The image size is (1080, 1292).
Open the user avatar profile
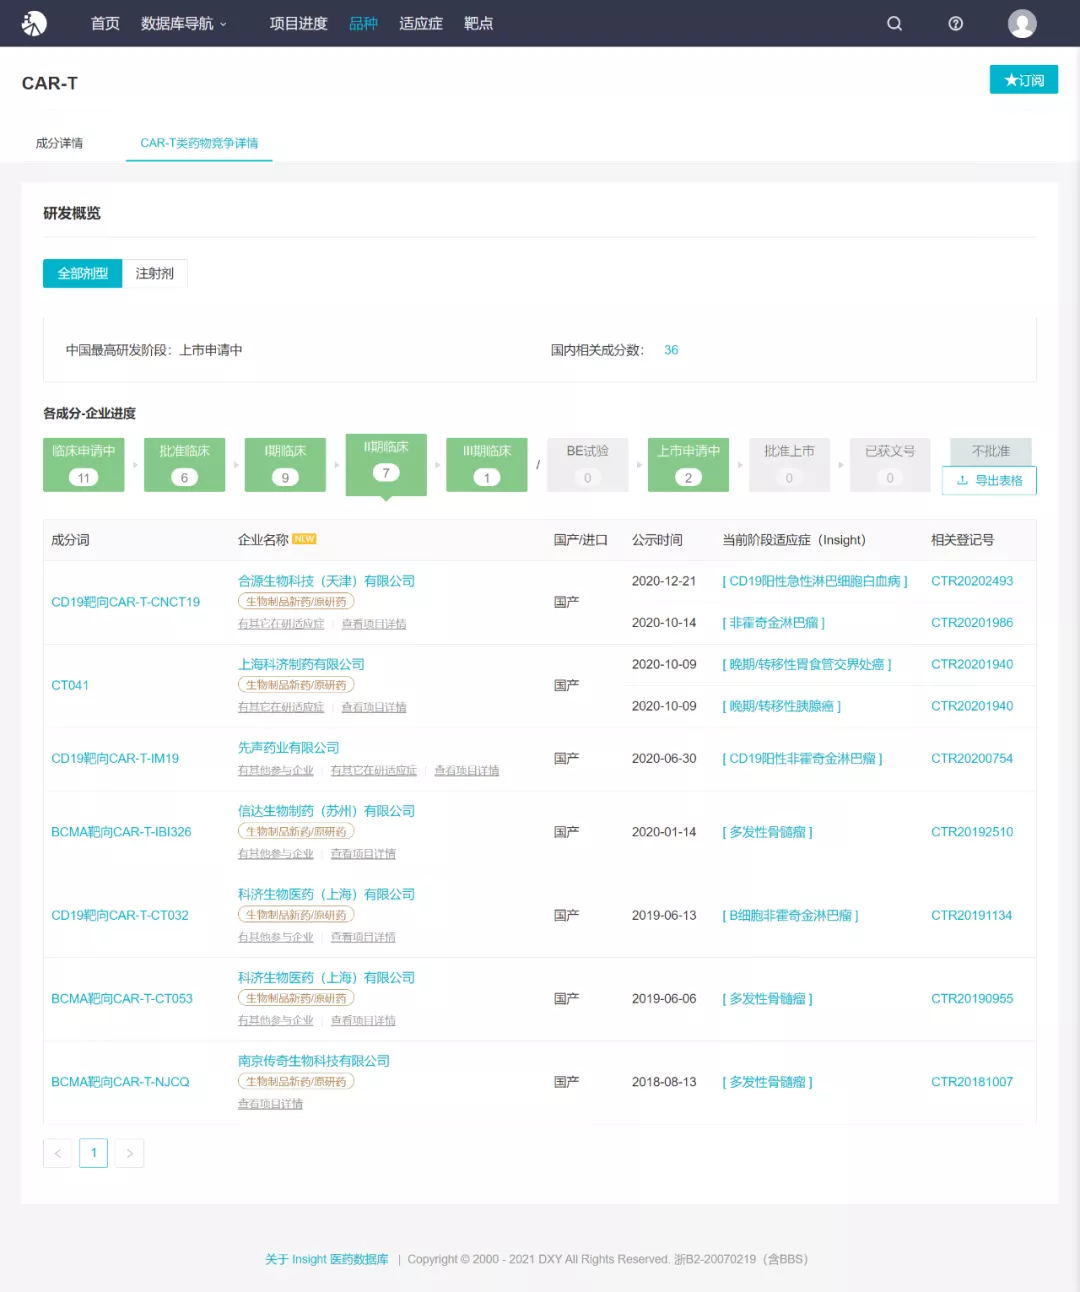1021,23
